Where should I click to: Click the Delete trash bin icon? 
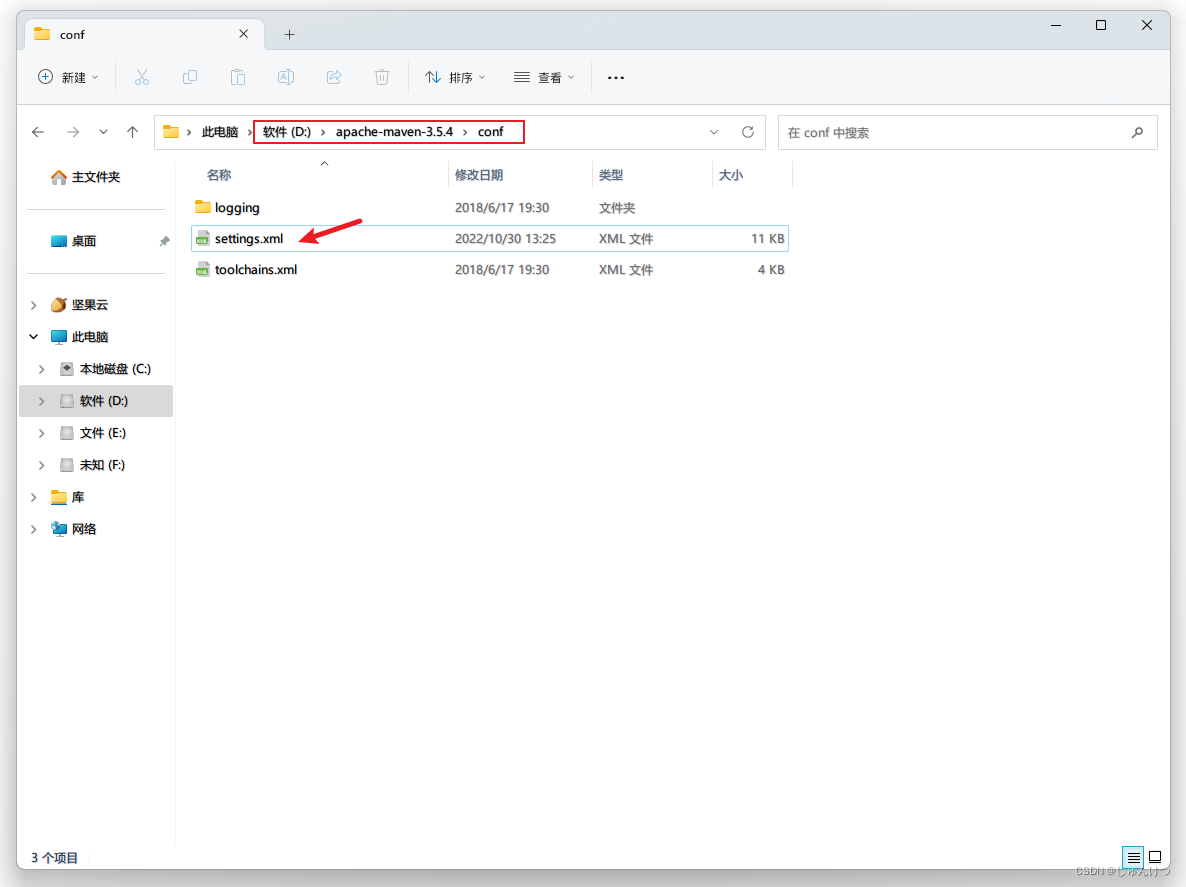point(382,77)
